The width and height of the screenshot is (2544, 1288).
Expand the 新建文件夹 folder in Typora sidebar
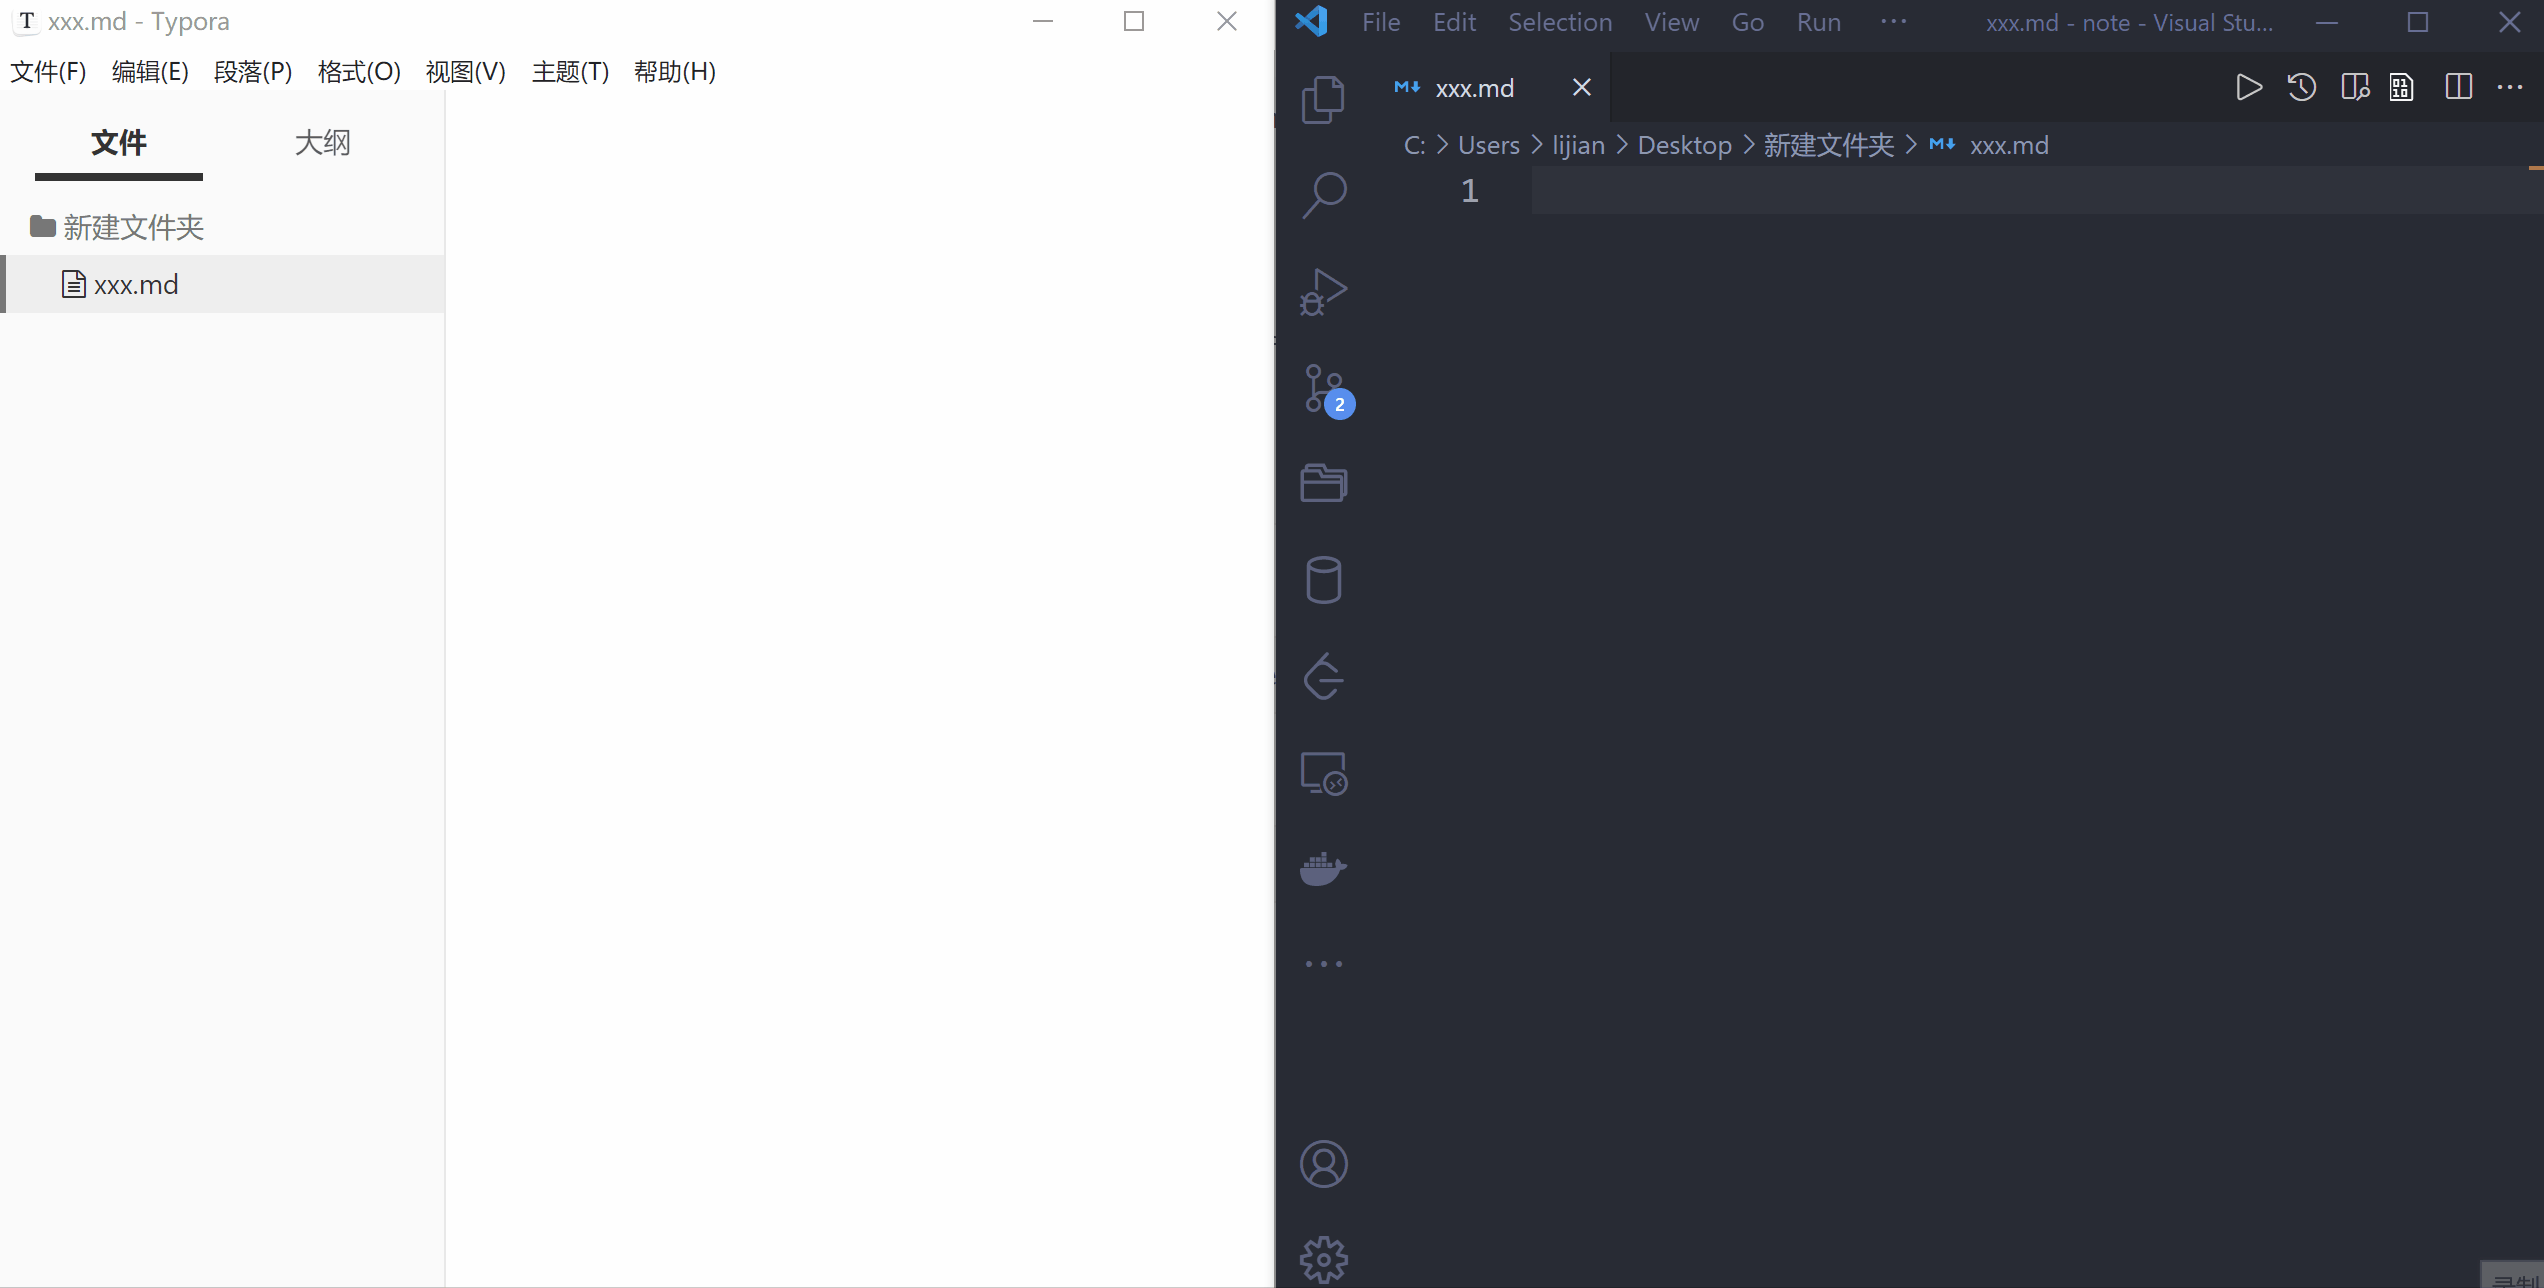[134, 227]
